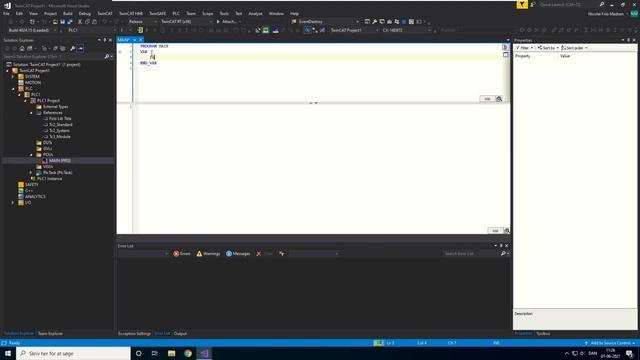
Task: Expand the I/O tree node
Action: (13, 202)
